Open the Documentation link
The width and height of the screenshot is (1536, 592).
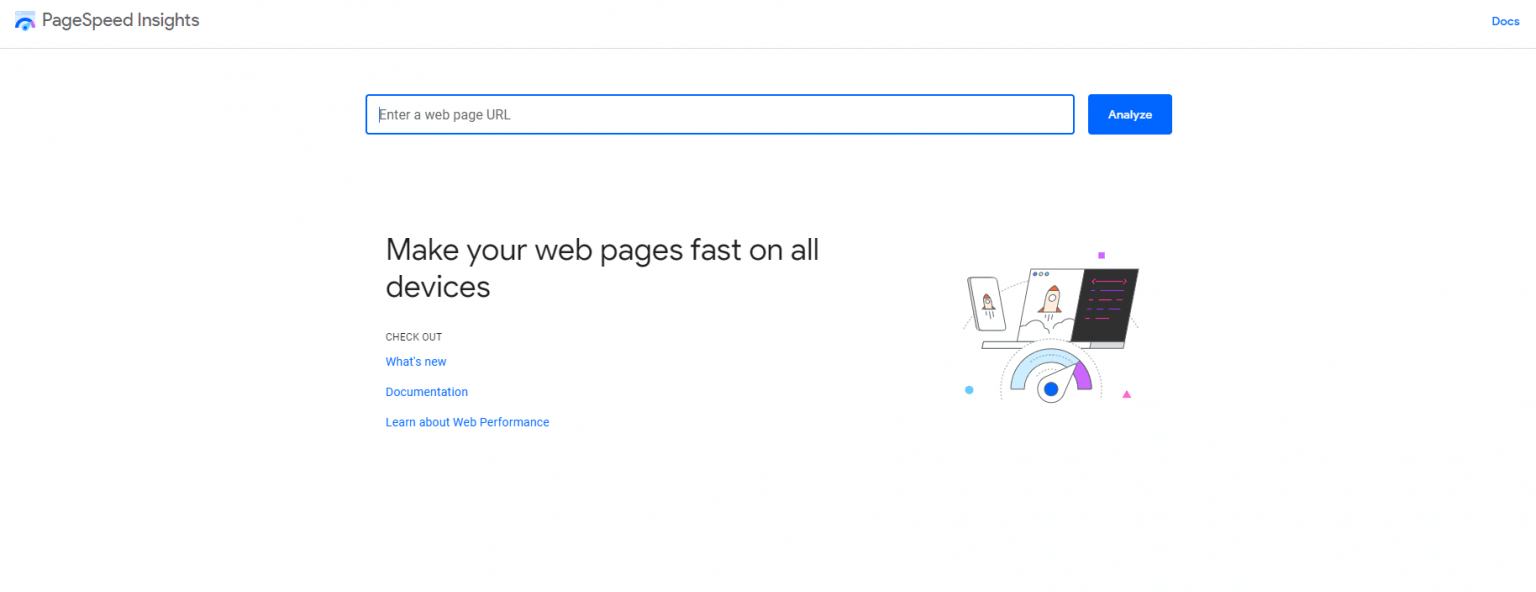tap(426, 391)
